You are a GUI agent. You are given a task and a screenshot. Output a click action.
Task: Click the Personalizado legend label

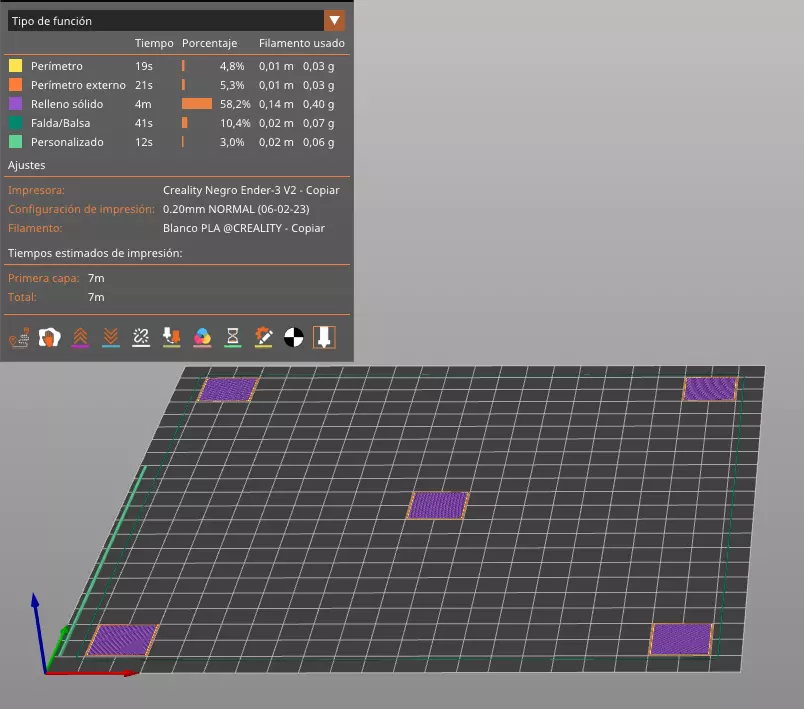67,142
